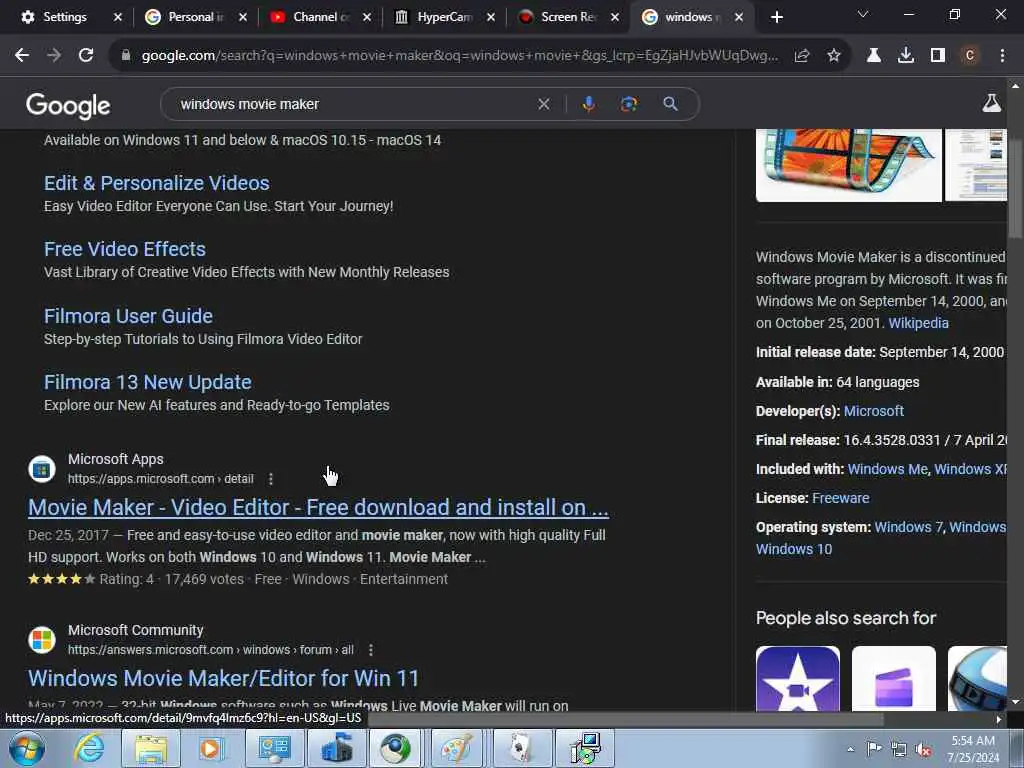Click the share page icon in address bar
This screenshot has width=1024, height=768.
point(802,56)
